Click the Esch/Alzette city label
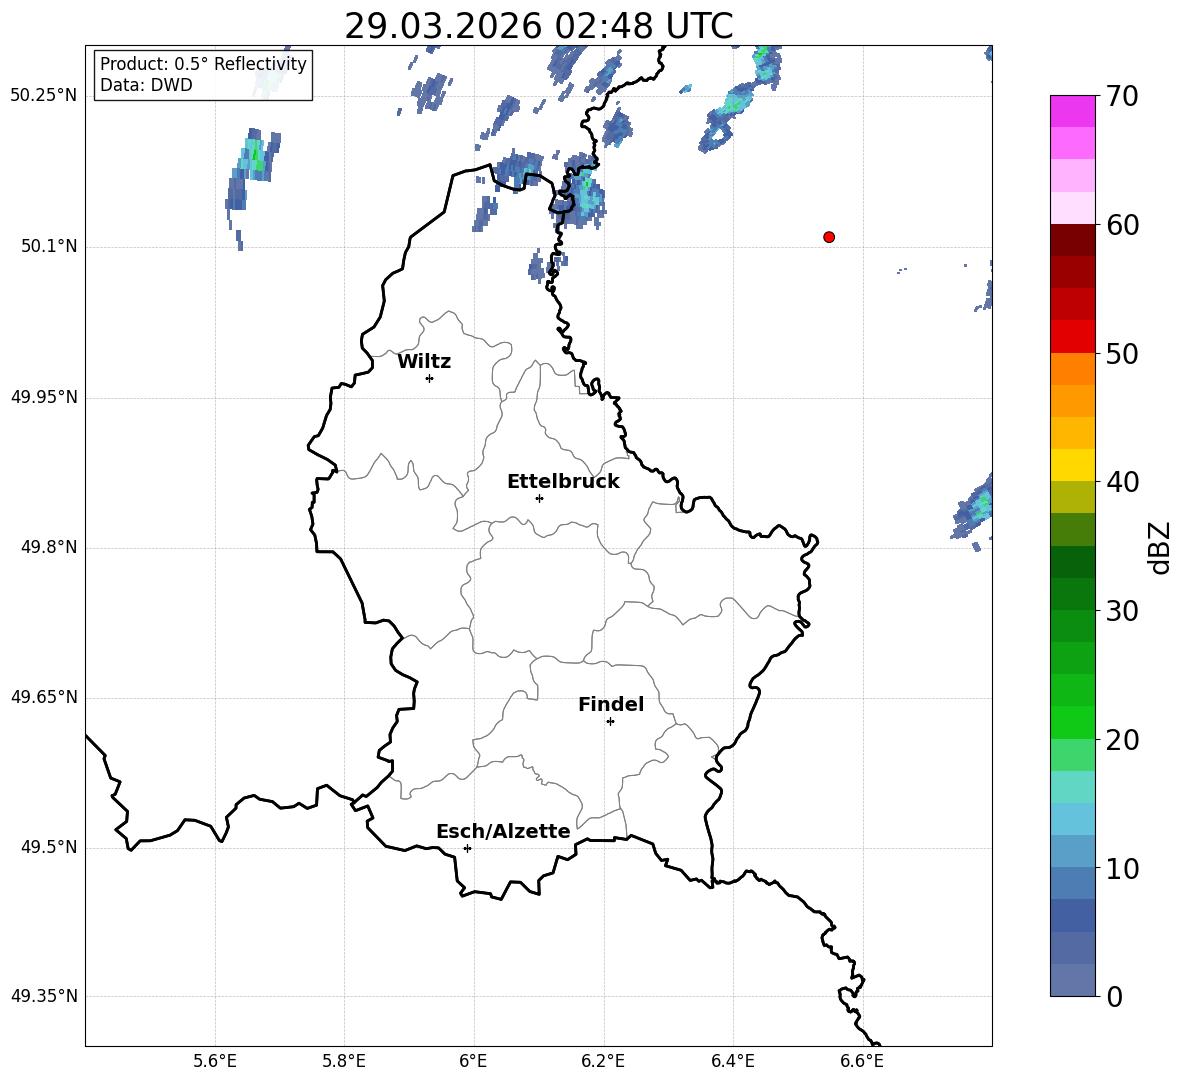This screenshot has width=1184, height=1081. coord(503,831)
